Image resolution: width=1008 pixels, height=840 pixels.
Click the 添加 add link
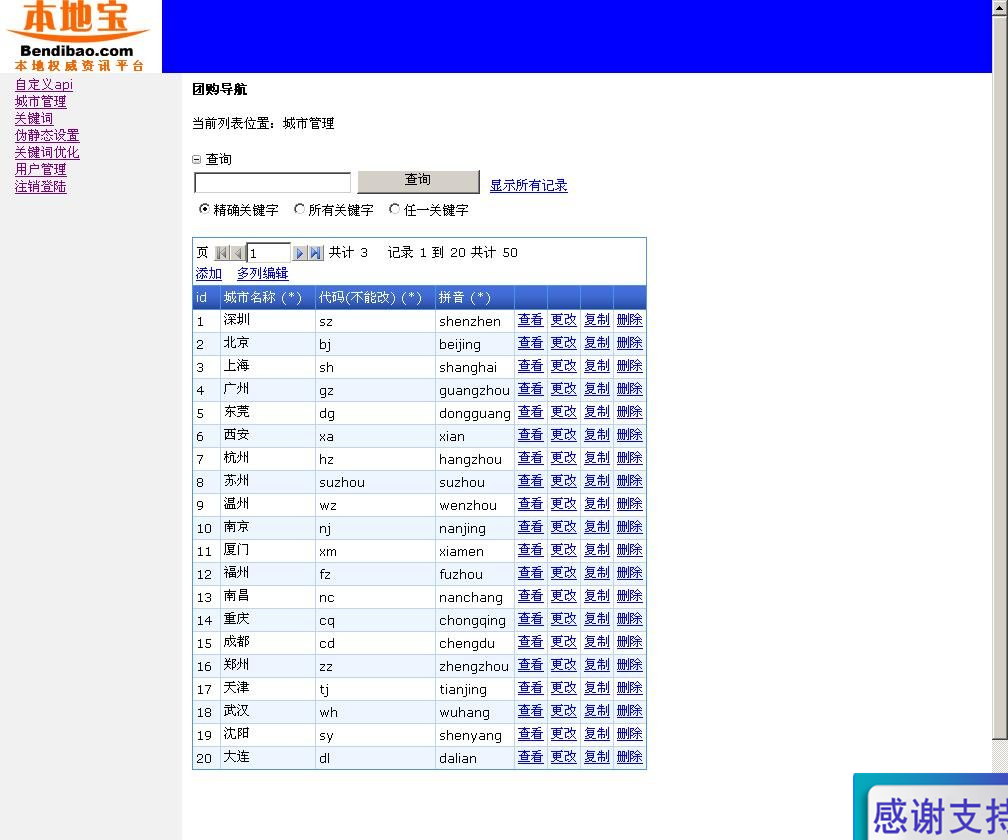[x=208, y=274]
